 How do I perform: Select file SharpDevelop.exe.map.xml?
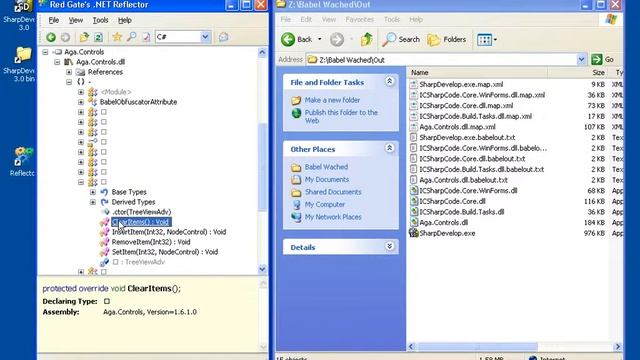461,84
